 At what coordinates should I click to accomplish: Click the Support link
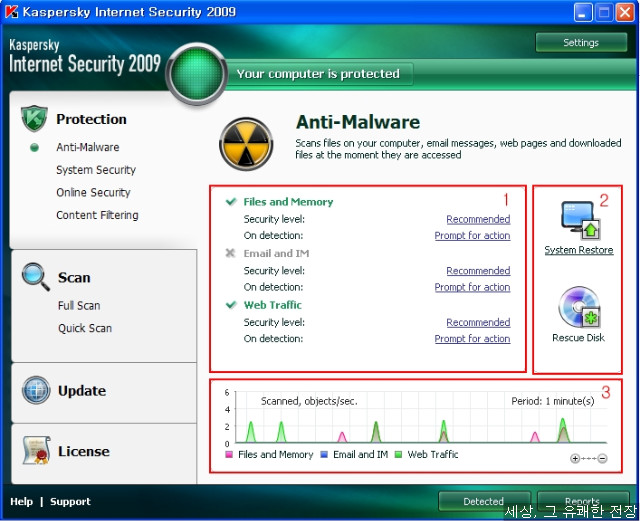click(70, 501)
